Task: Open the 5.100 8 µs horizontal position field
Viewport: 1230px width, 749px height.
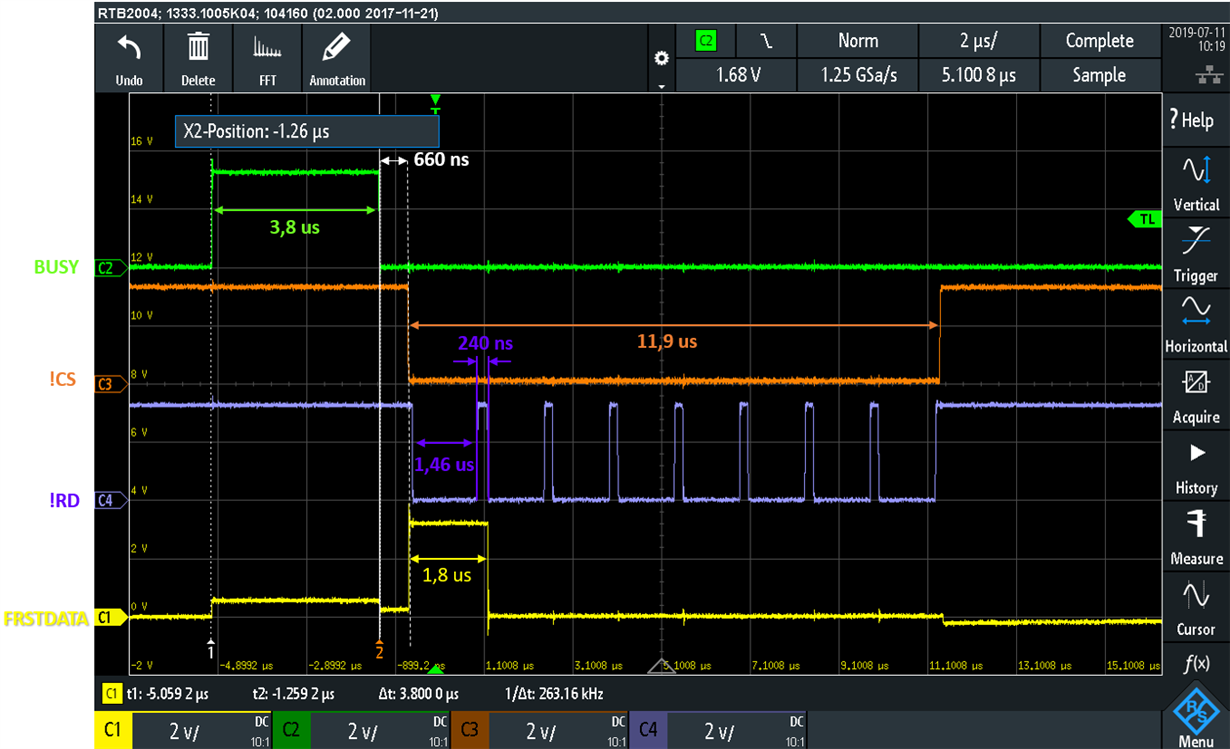Action: (x=979, y=75)
